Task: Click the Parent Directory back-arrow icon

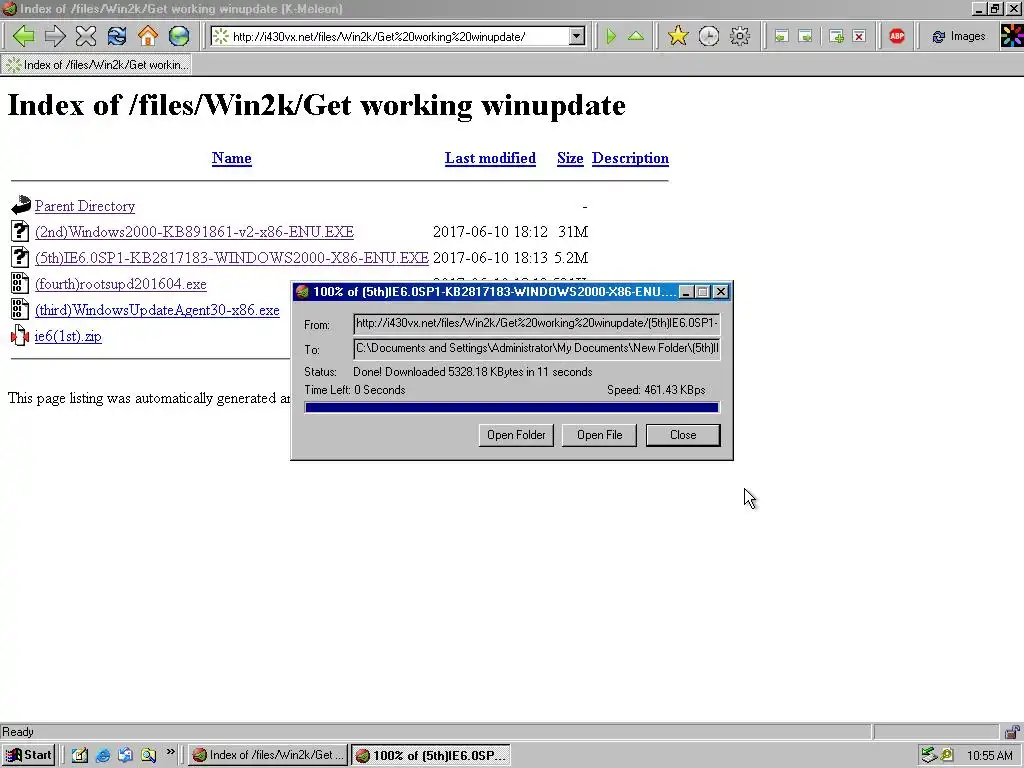Action: (20, 205)
